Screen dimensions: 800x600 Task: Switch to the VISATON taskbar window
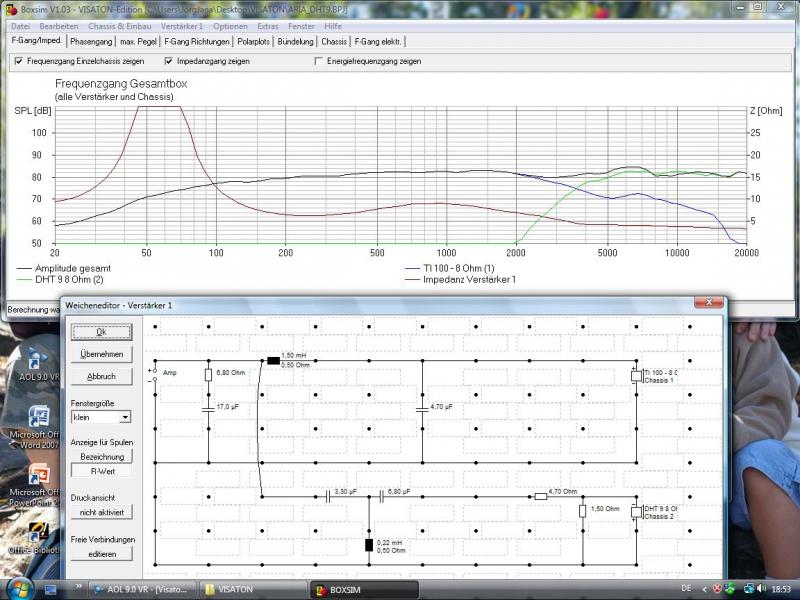(x=250, y=589)
